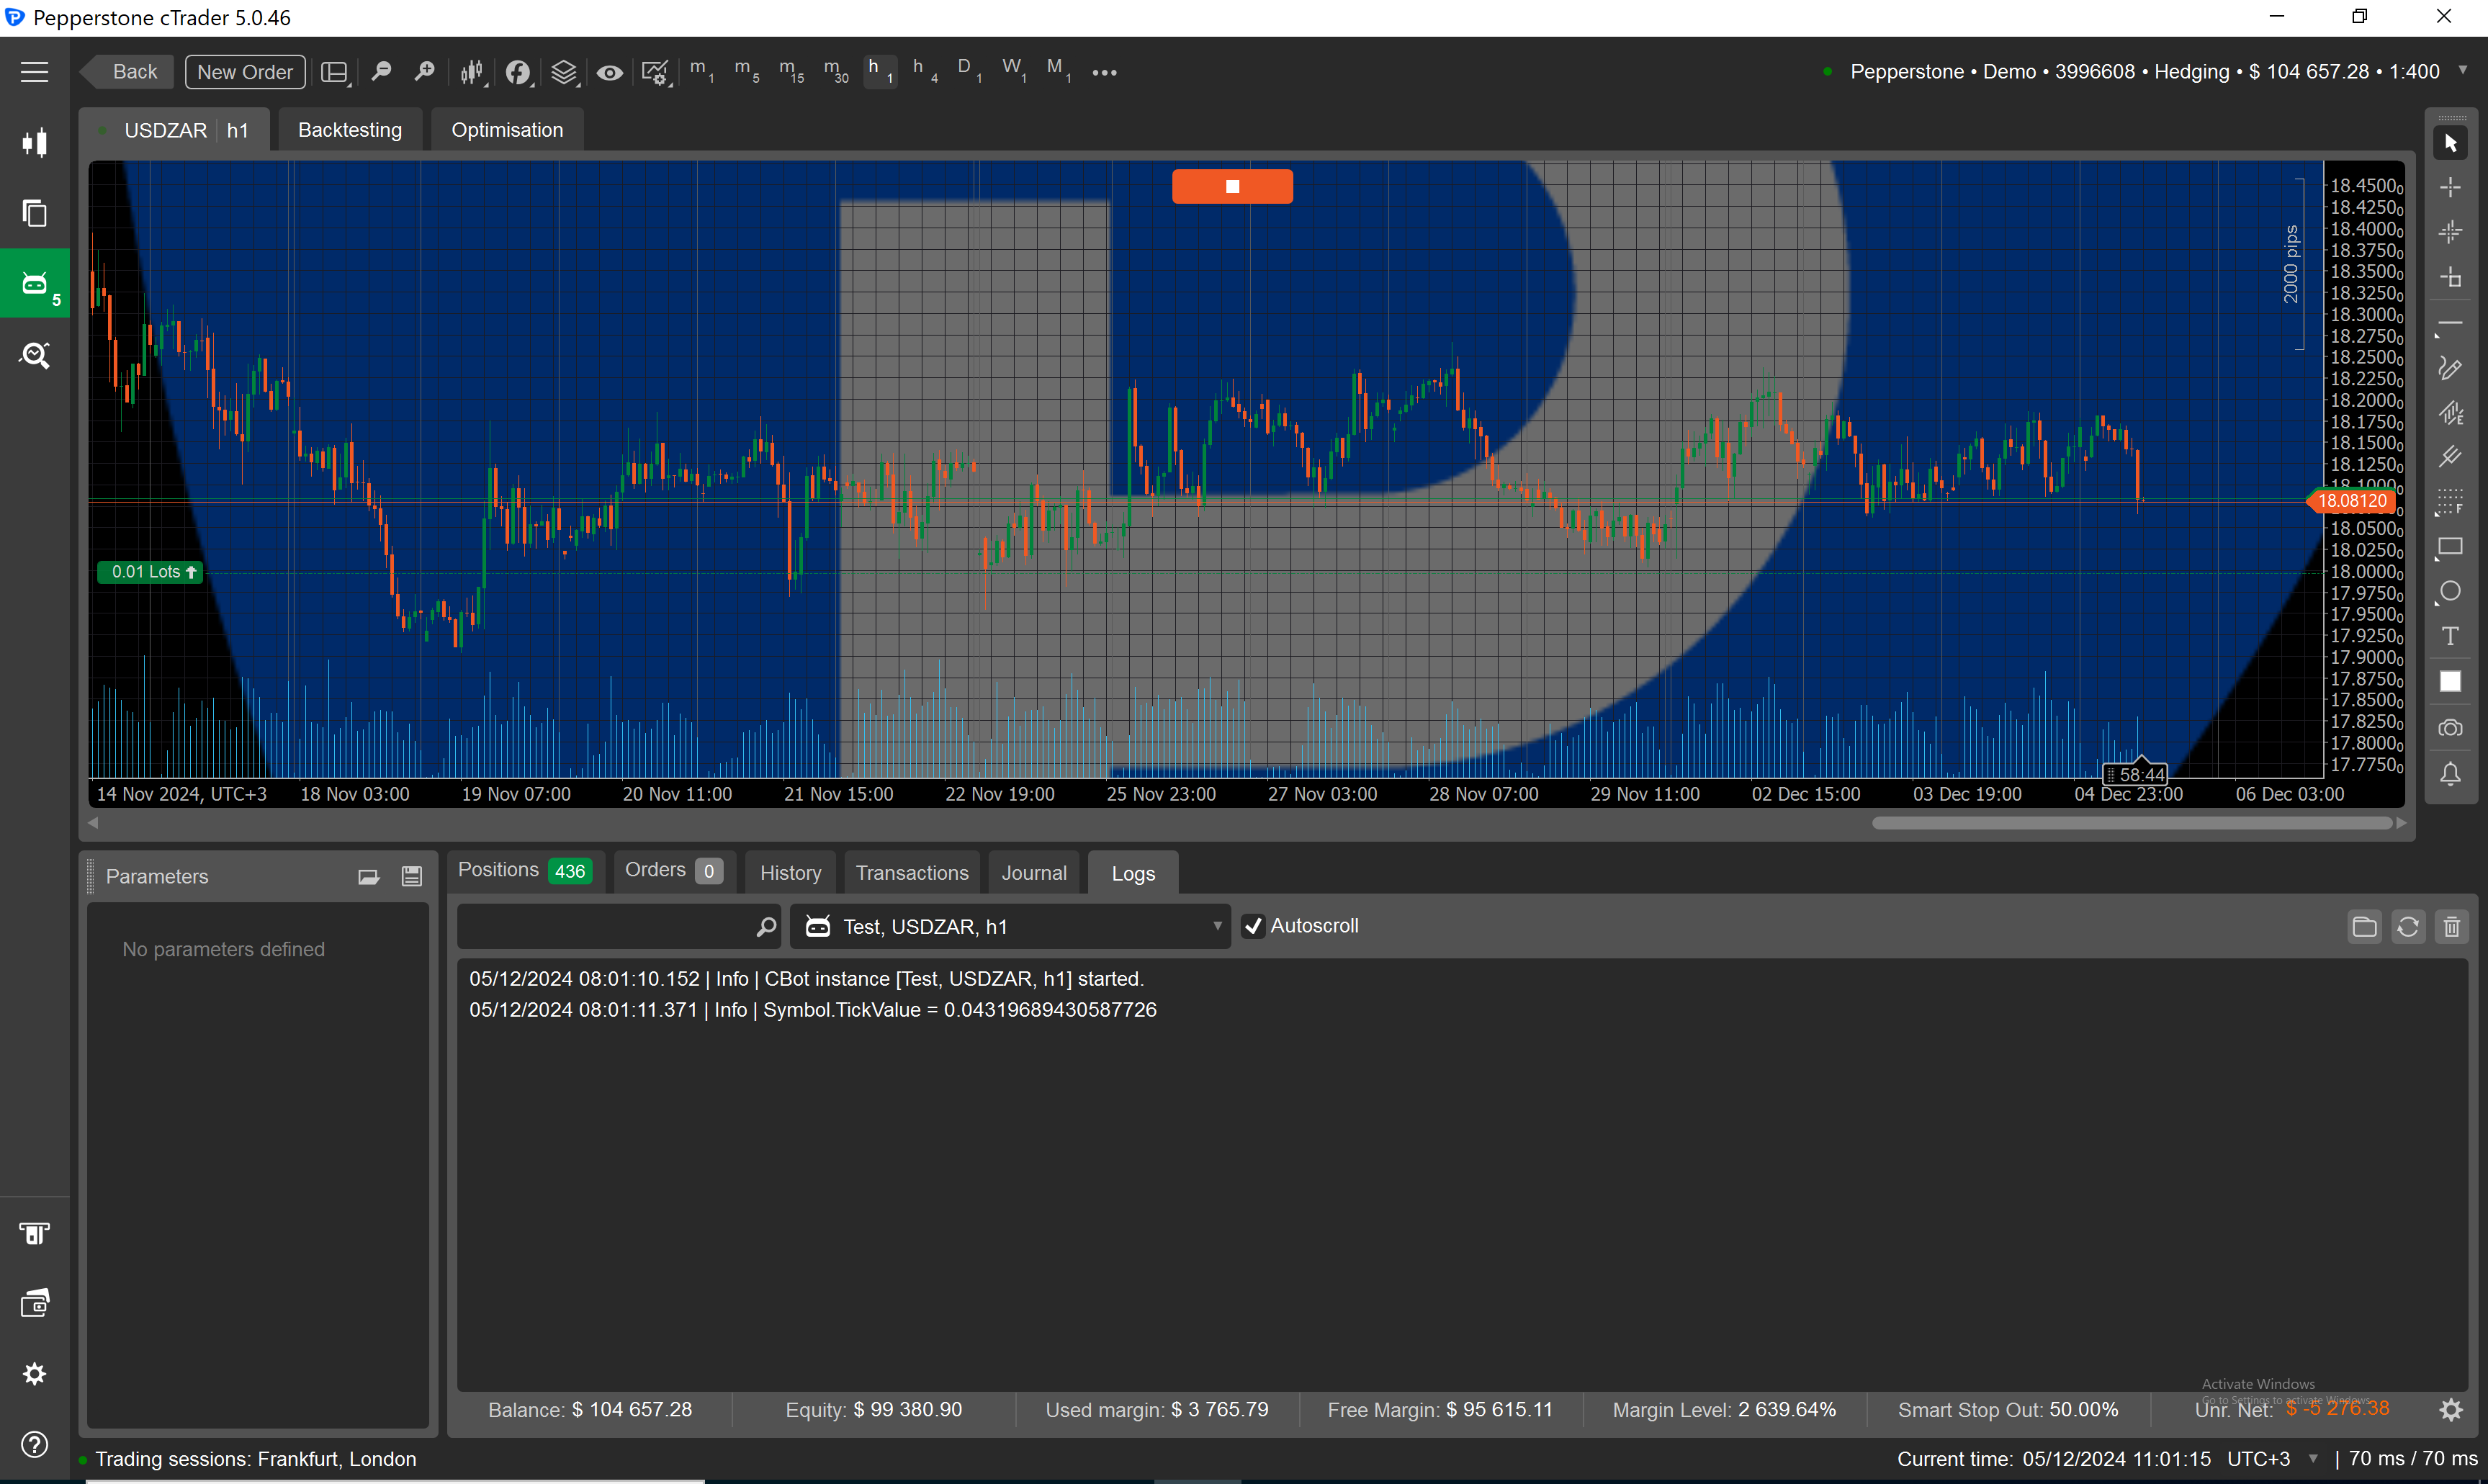Open the chart layout mode dropdown
The width and height of the screenshot is (2488, 1484).
coord(335,72)
